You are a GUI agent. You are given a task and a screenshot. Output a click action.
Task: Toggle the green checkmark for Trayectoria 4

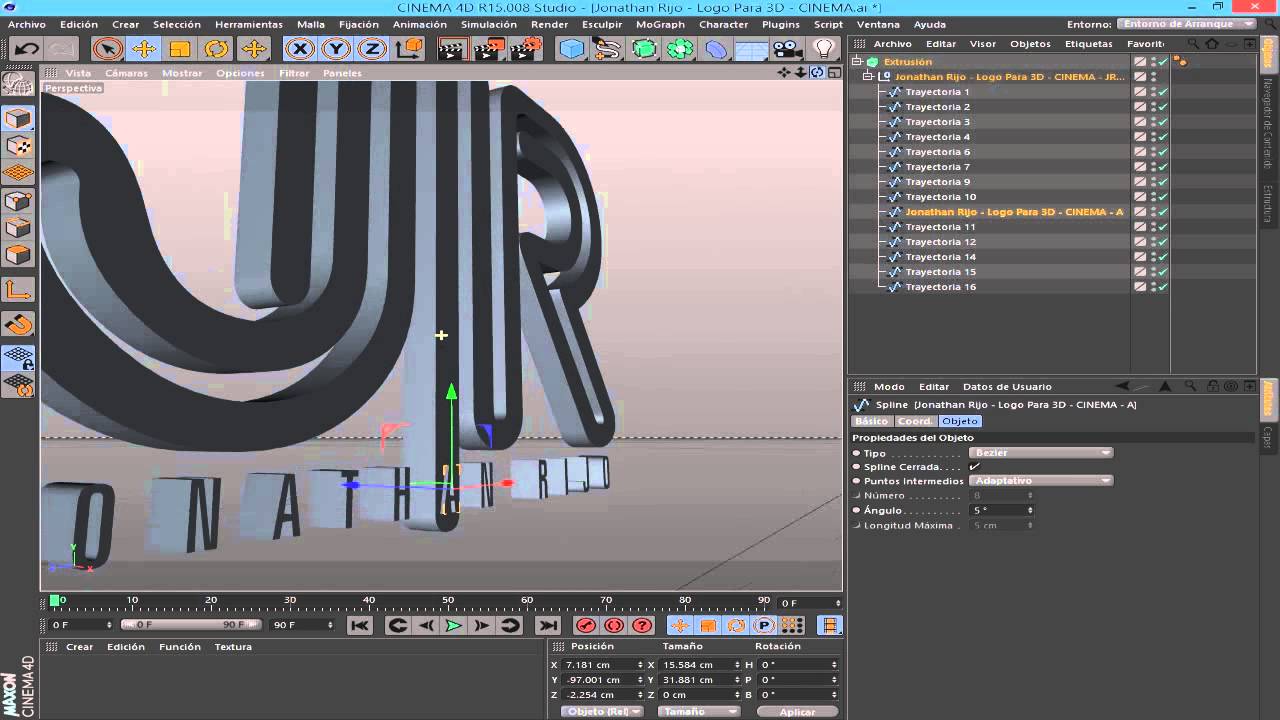pyautogui.click(x=1164, y=137)
